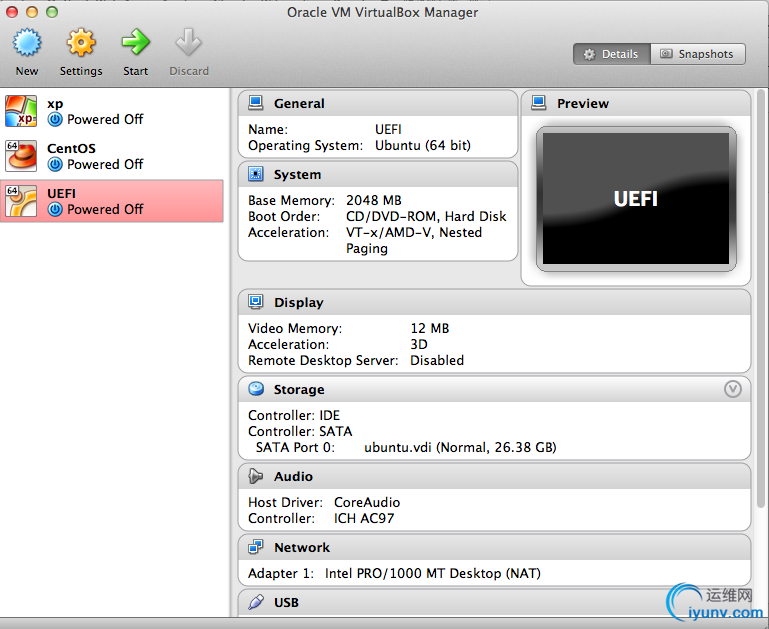Click 'Disabled' remote desktop value
Image resolution: width=769 pixels, height=629 pixels.
pos(437,360)
